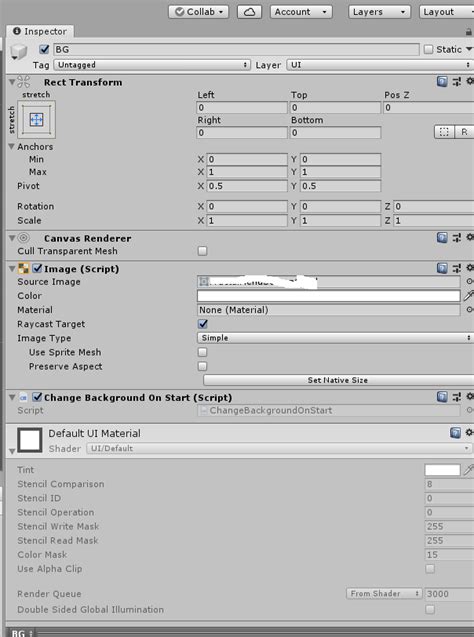Enable Use Sprite Mesh checkbox
Image resolution: width=474 pixels, height=637 pixels.
(x=202, y=352)
